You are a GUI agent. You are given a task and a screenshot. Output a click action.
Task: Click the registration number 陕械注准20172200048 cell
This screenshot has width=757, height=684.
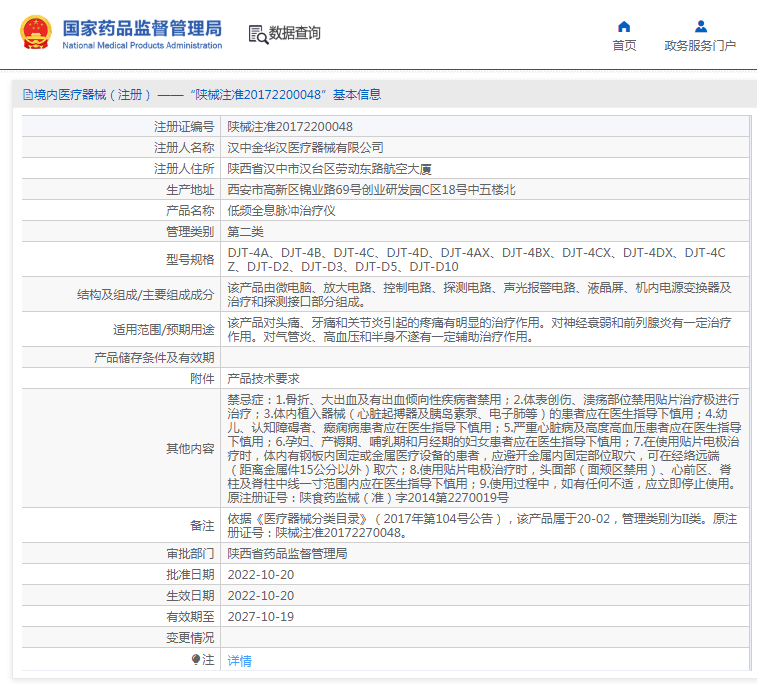(290, 127)
